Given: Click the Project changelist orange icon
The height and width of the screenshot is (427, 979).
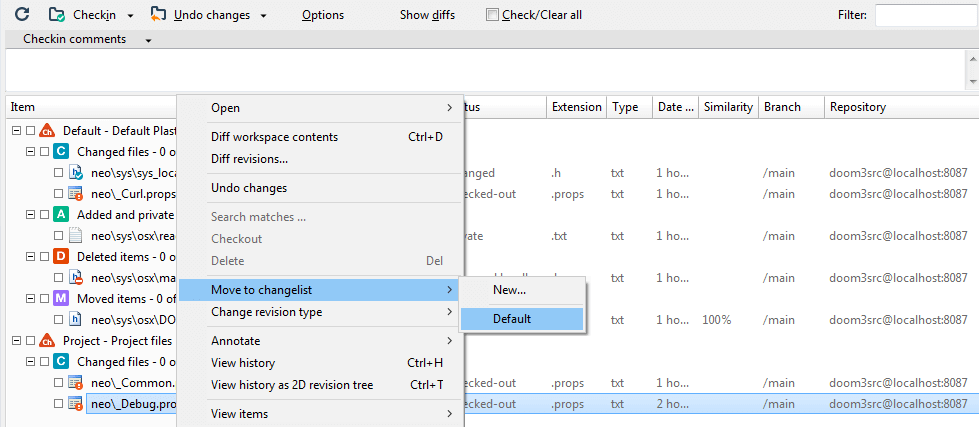Looking at the screenshot, I should [47, 341].
